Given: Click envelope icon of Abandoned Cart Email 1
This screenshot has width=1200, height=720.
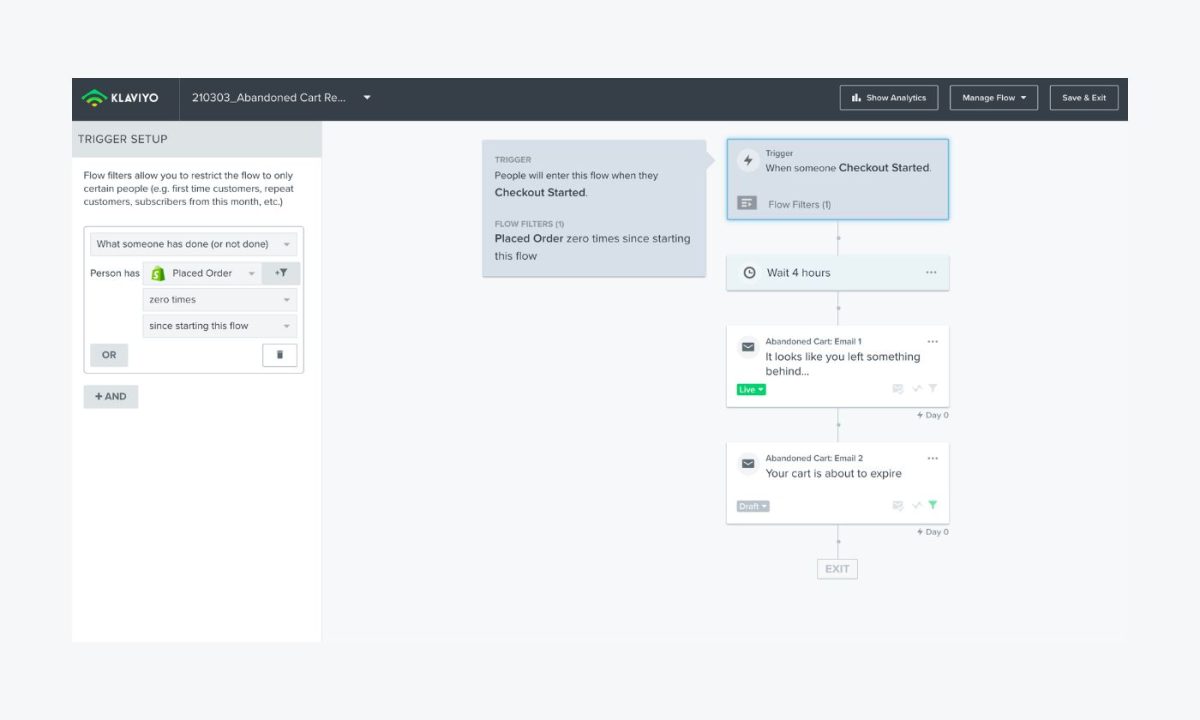Looking at the screenshot, I should point(748,348).
